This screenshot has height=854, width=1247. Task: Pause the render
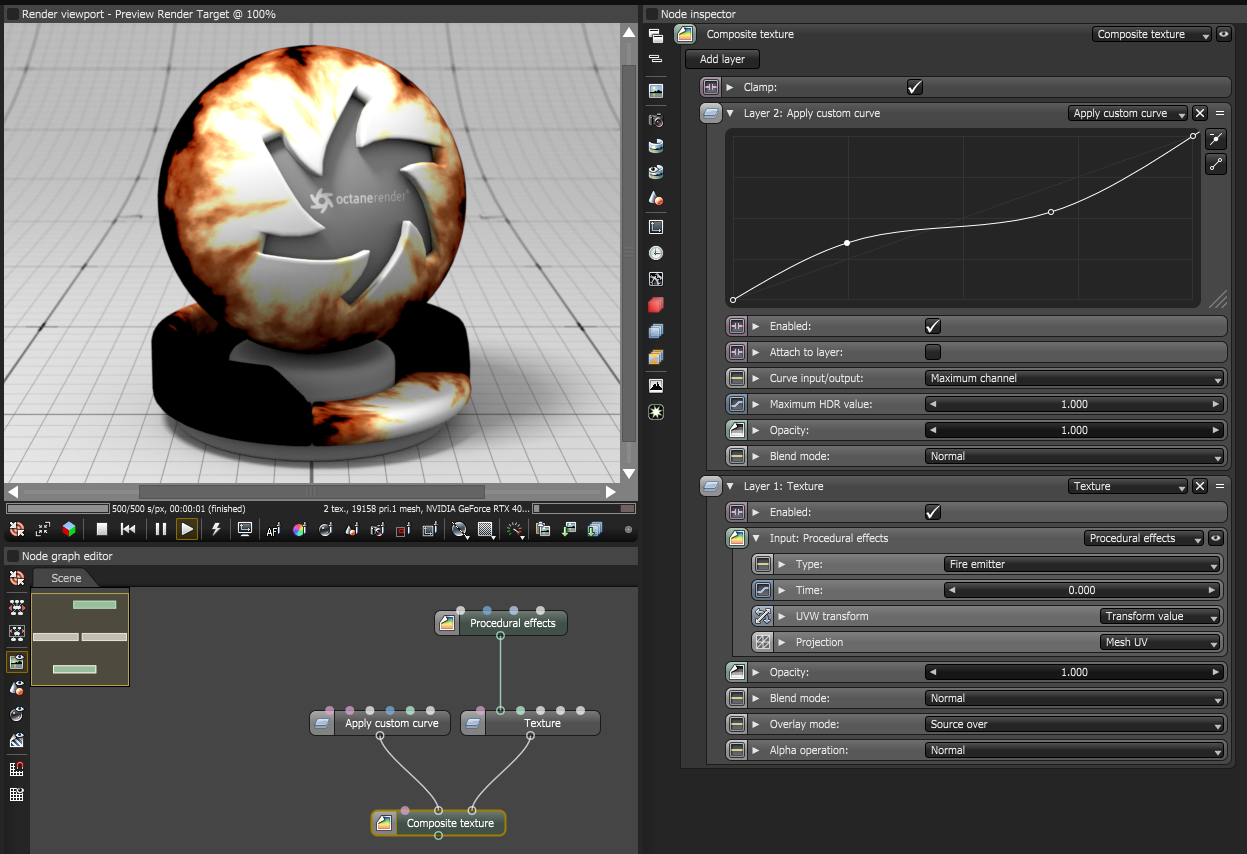point(161,529)
